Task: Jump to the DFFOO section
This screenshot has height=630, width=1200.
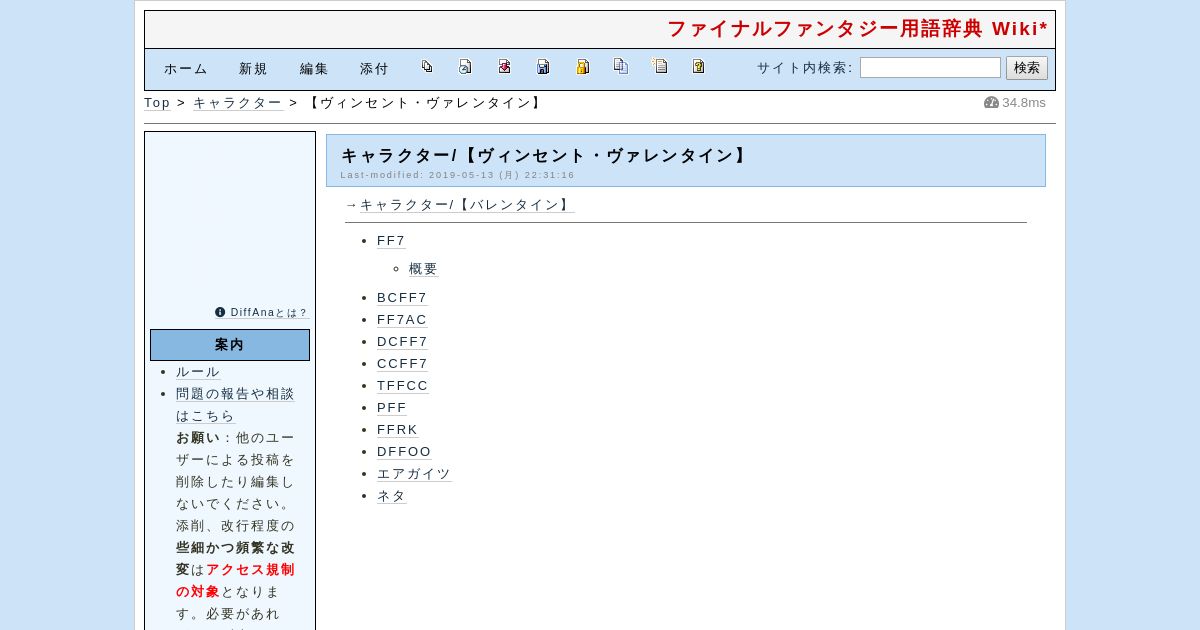Action: coord(404,452)
